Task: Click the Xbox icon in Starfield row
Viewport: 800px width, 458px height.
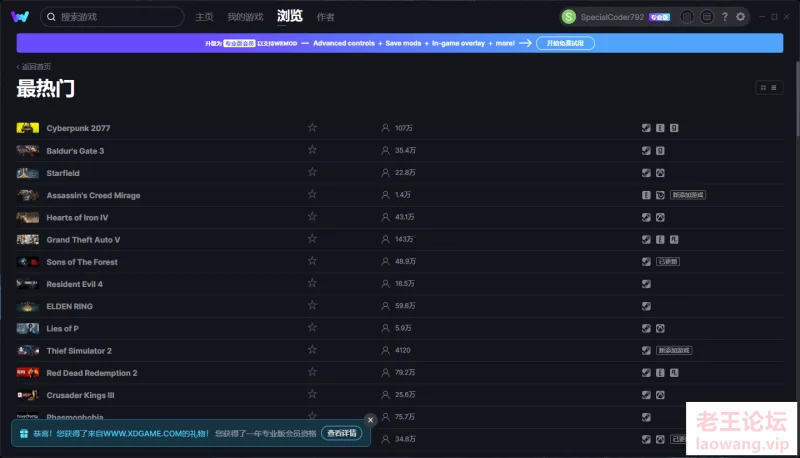Action: click(660, 173)
